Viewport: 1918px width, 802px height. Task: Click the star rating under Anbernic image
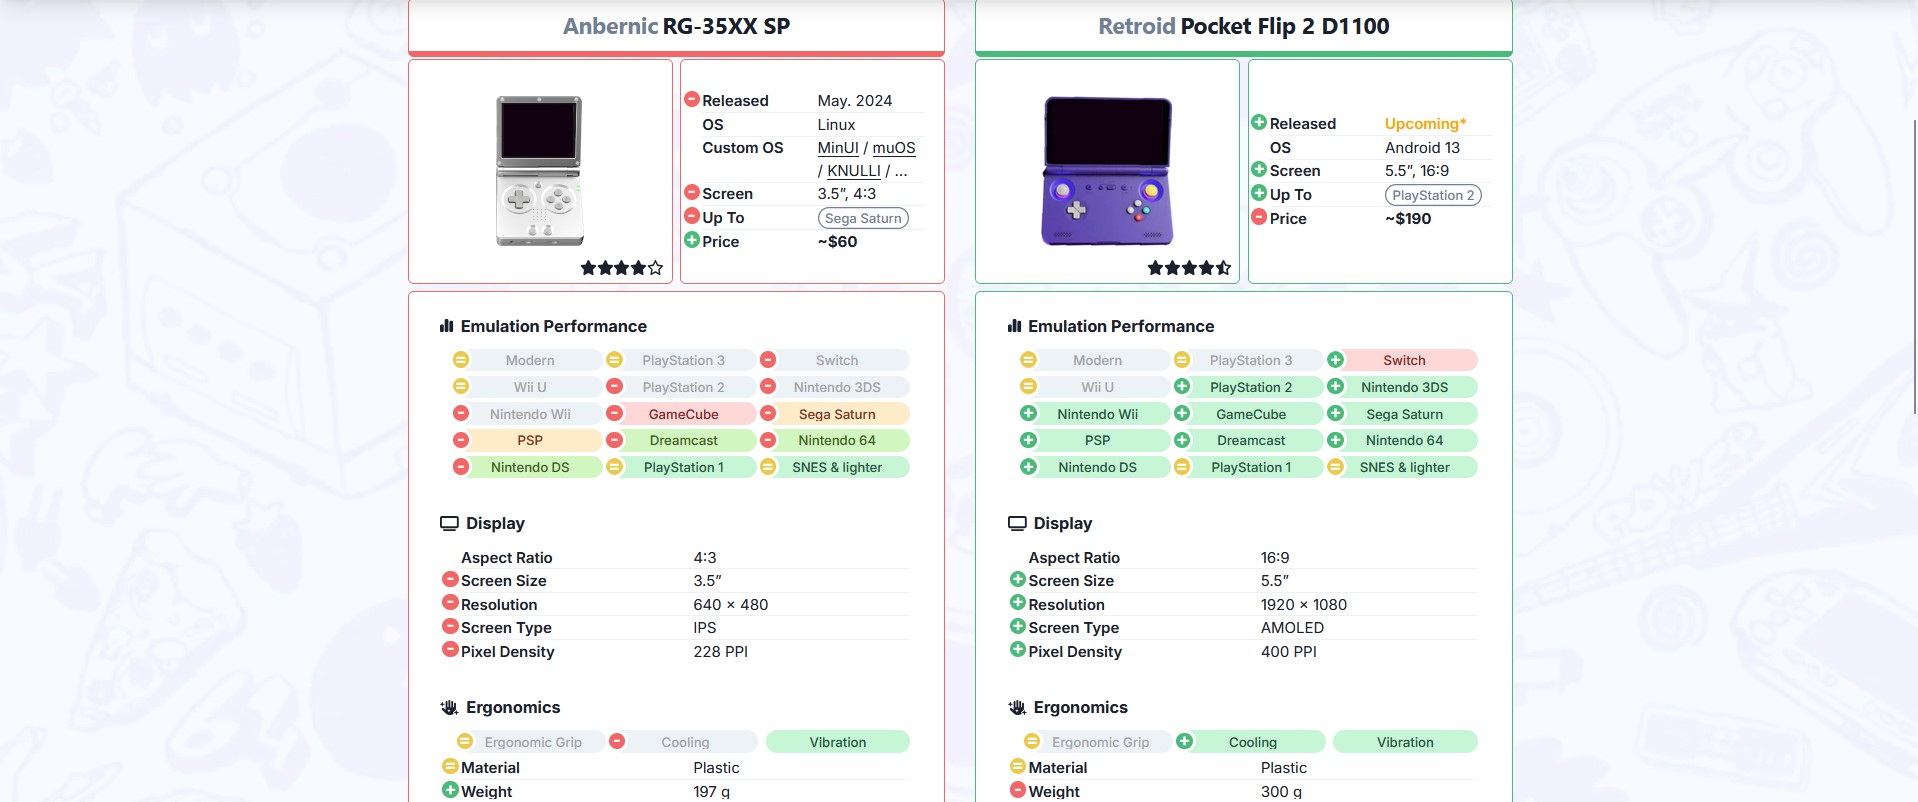click(621, 268)
